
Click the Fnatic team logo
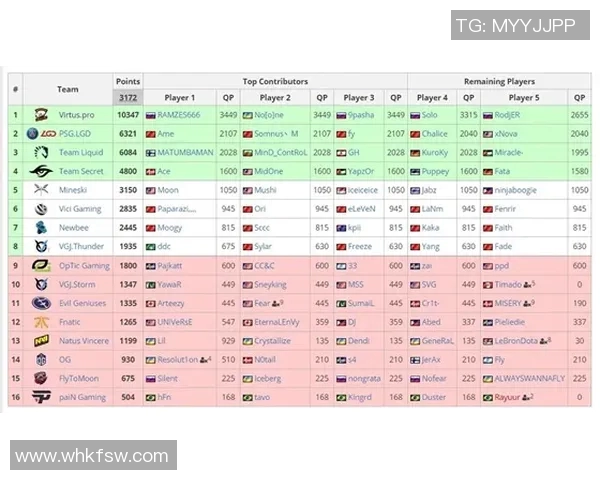pos(40,322)
